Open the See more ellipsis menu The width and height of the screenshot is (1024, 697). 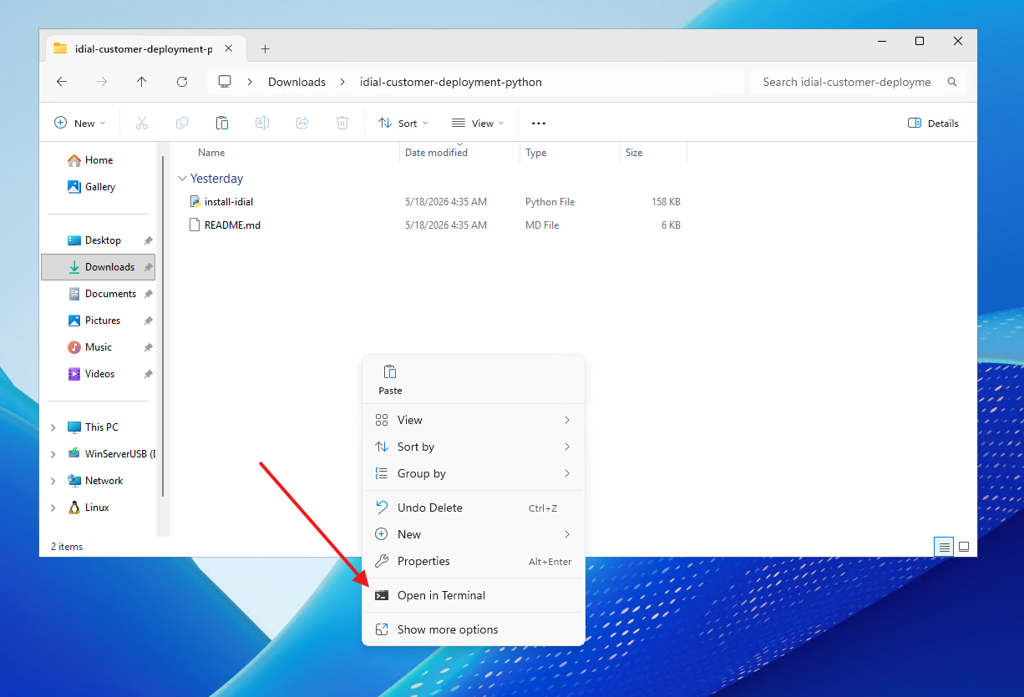pos(538,123)
